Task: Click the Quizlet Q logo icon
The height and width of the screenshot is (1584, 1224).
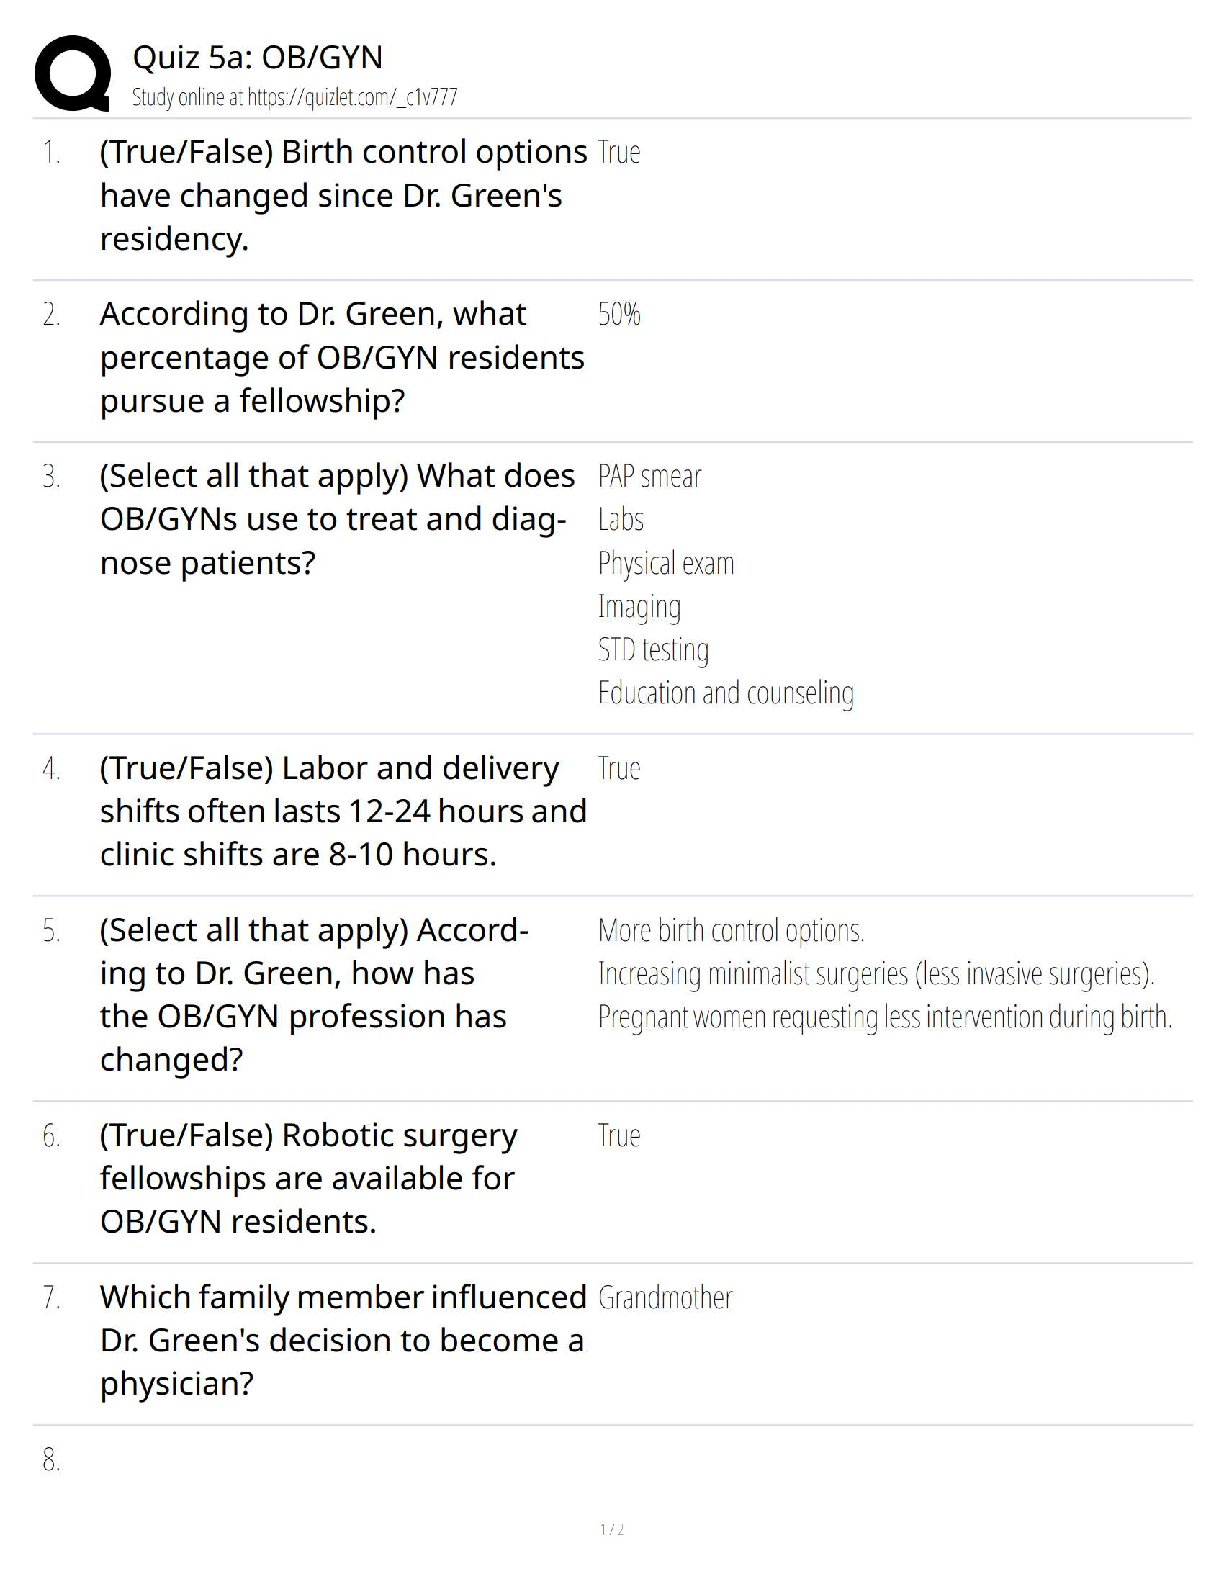Action: (72, 73)
